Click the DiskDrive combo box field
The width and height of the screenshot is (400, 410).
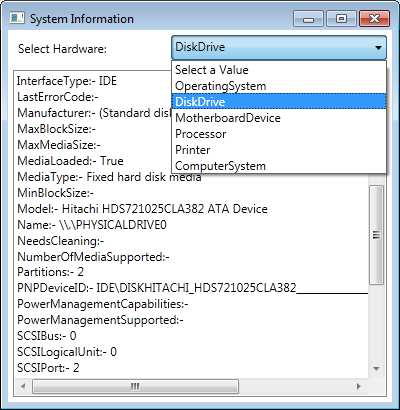tap(279, 48)
